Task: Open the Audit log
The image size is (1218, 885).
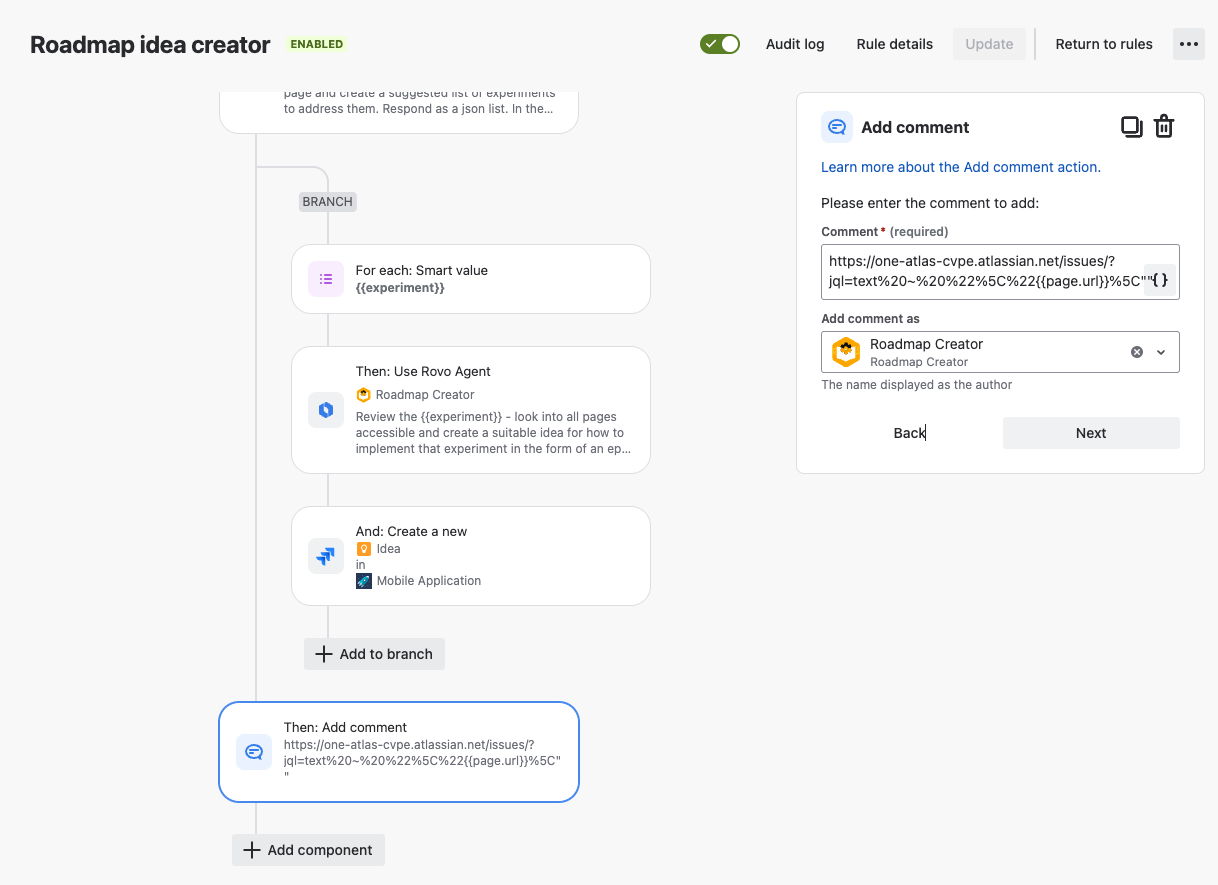Action: 795,44
